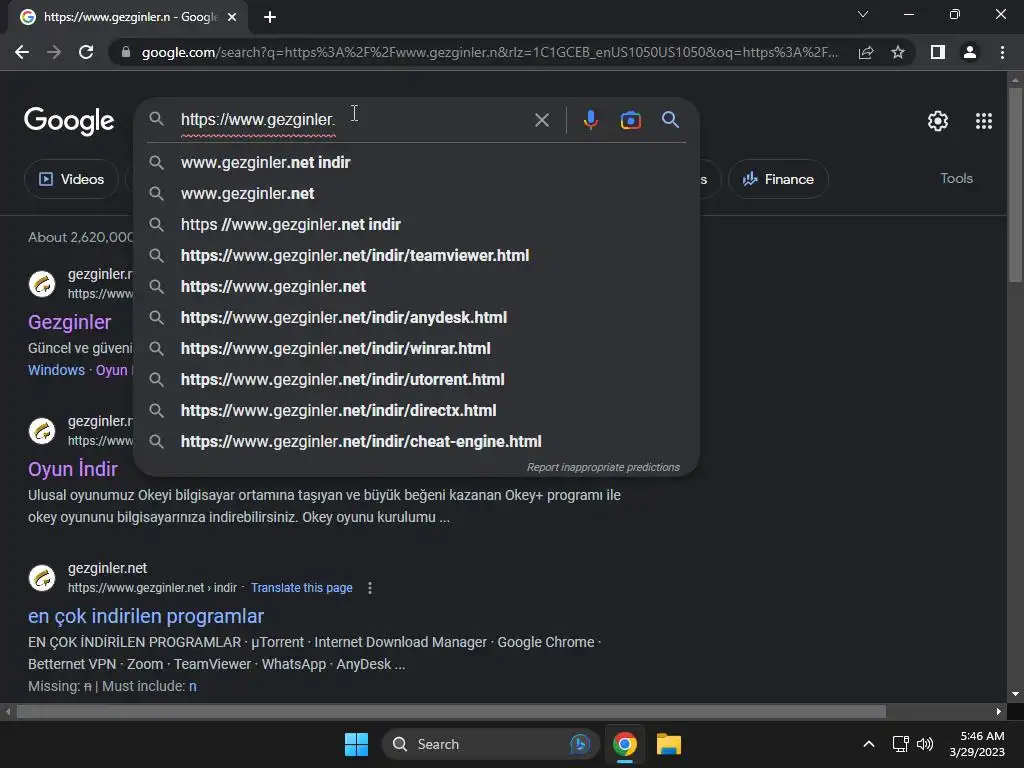The image size is (1024, 768).
Task: Choose the teamviewer.html suggestion
Action: (x=416, y=255)
